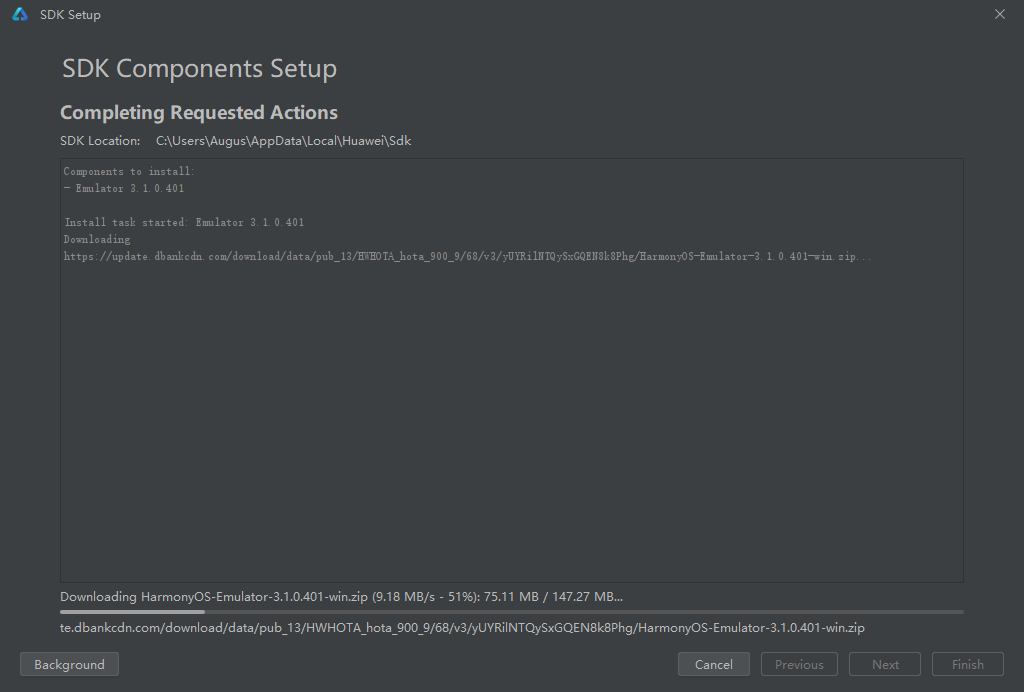Cancel the emulator download
The image size is (1024, 692).
pyautogui.click(x=714, y=664)
